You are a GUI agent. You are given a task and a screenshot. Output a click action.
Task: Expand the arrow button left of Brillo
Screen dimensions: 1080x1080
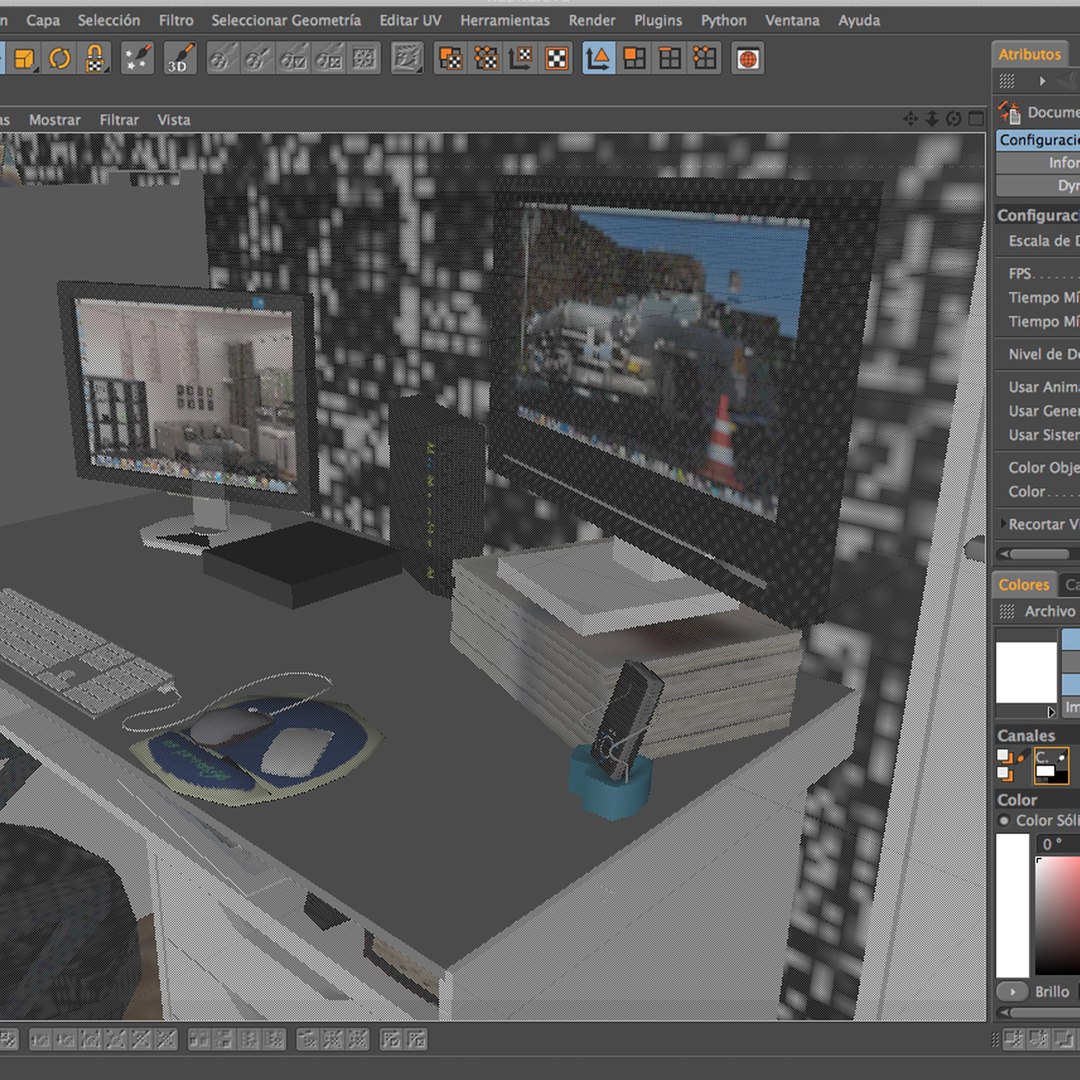point(1012,992)
